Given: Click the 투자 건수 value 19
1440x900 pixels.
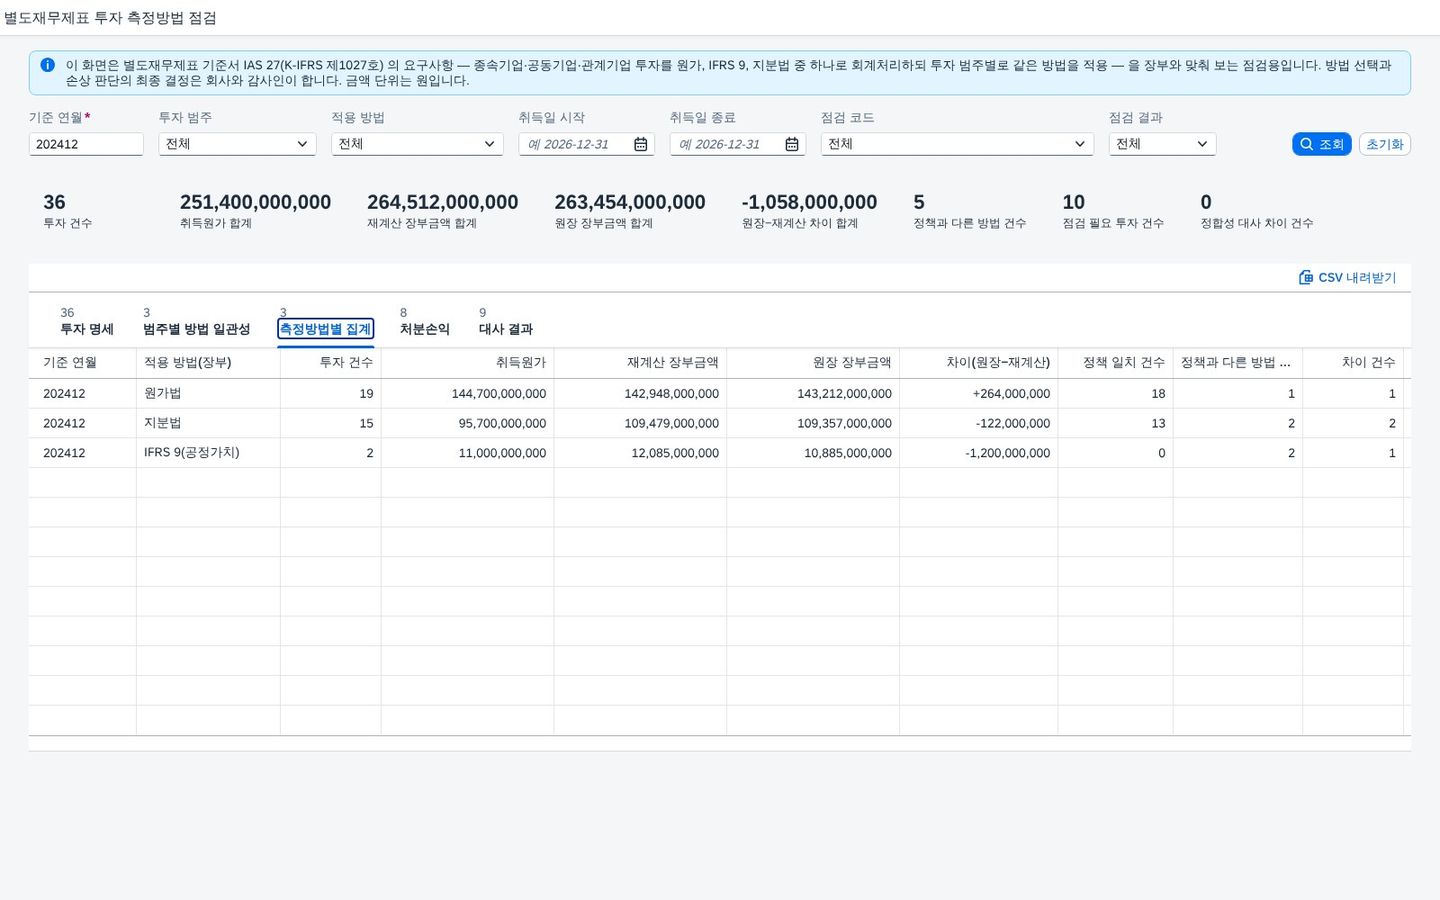Looking at the screenshot, I should 331,393.
